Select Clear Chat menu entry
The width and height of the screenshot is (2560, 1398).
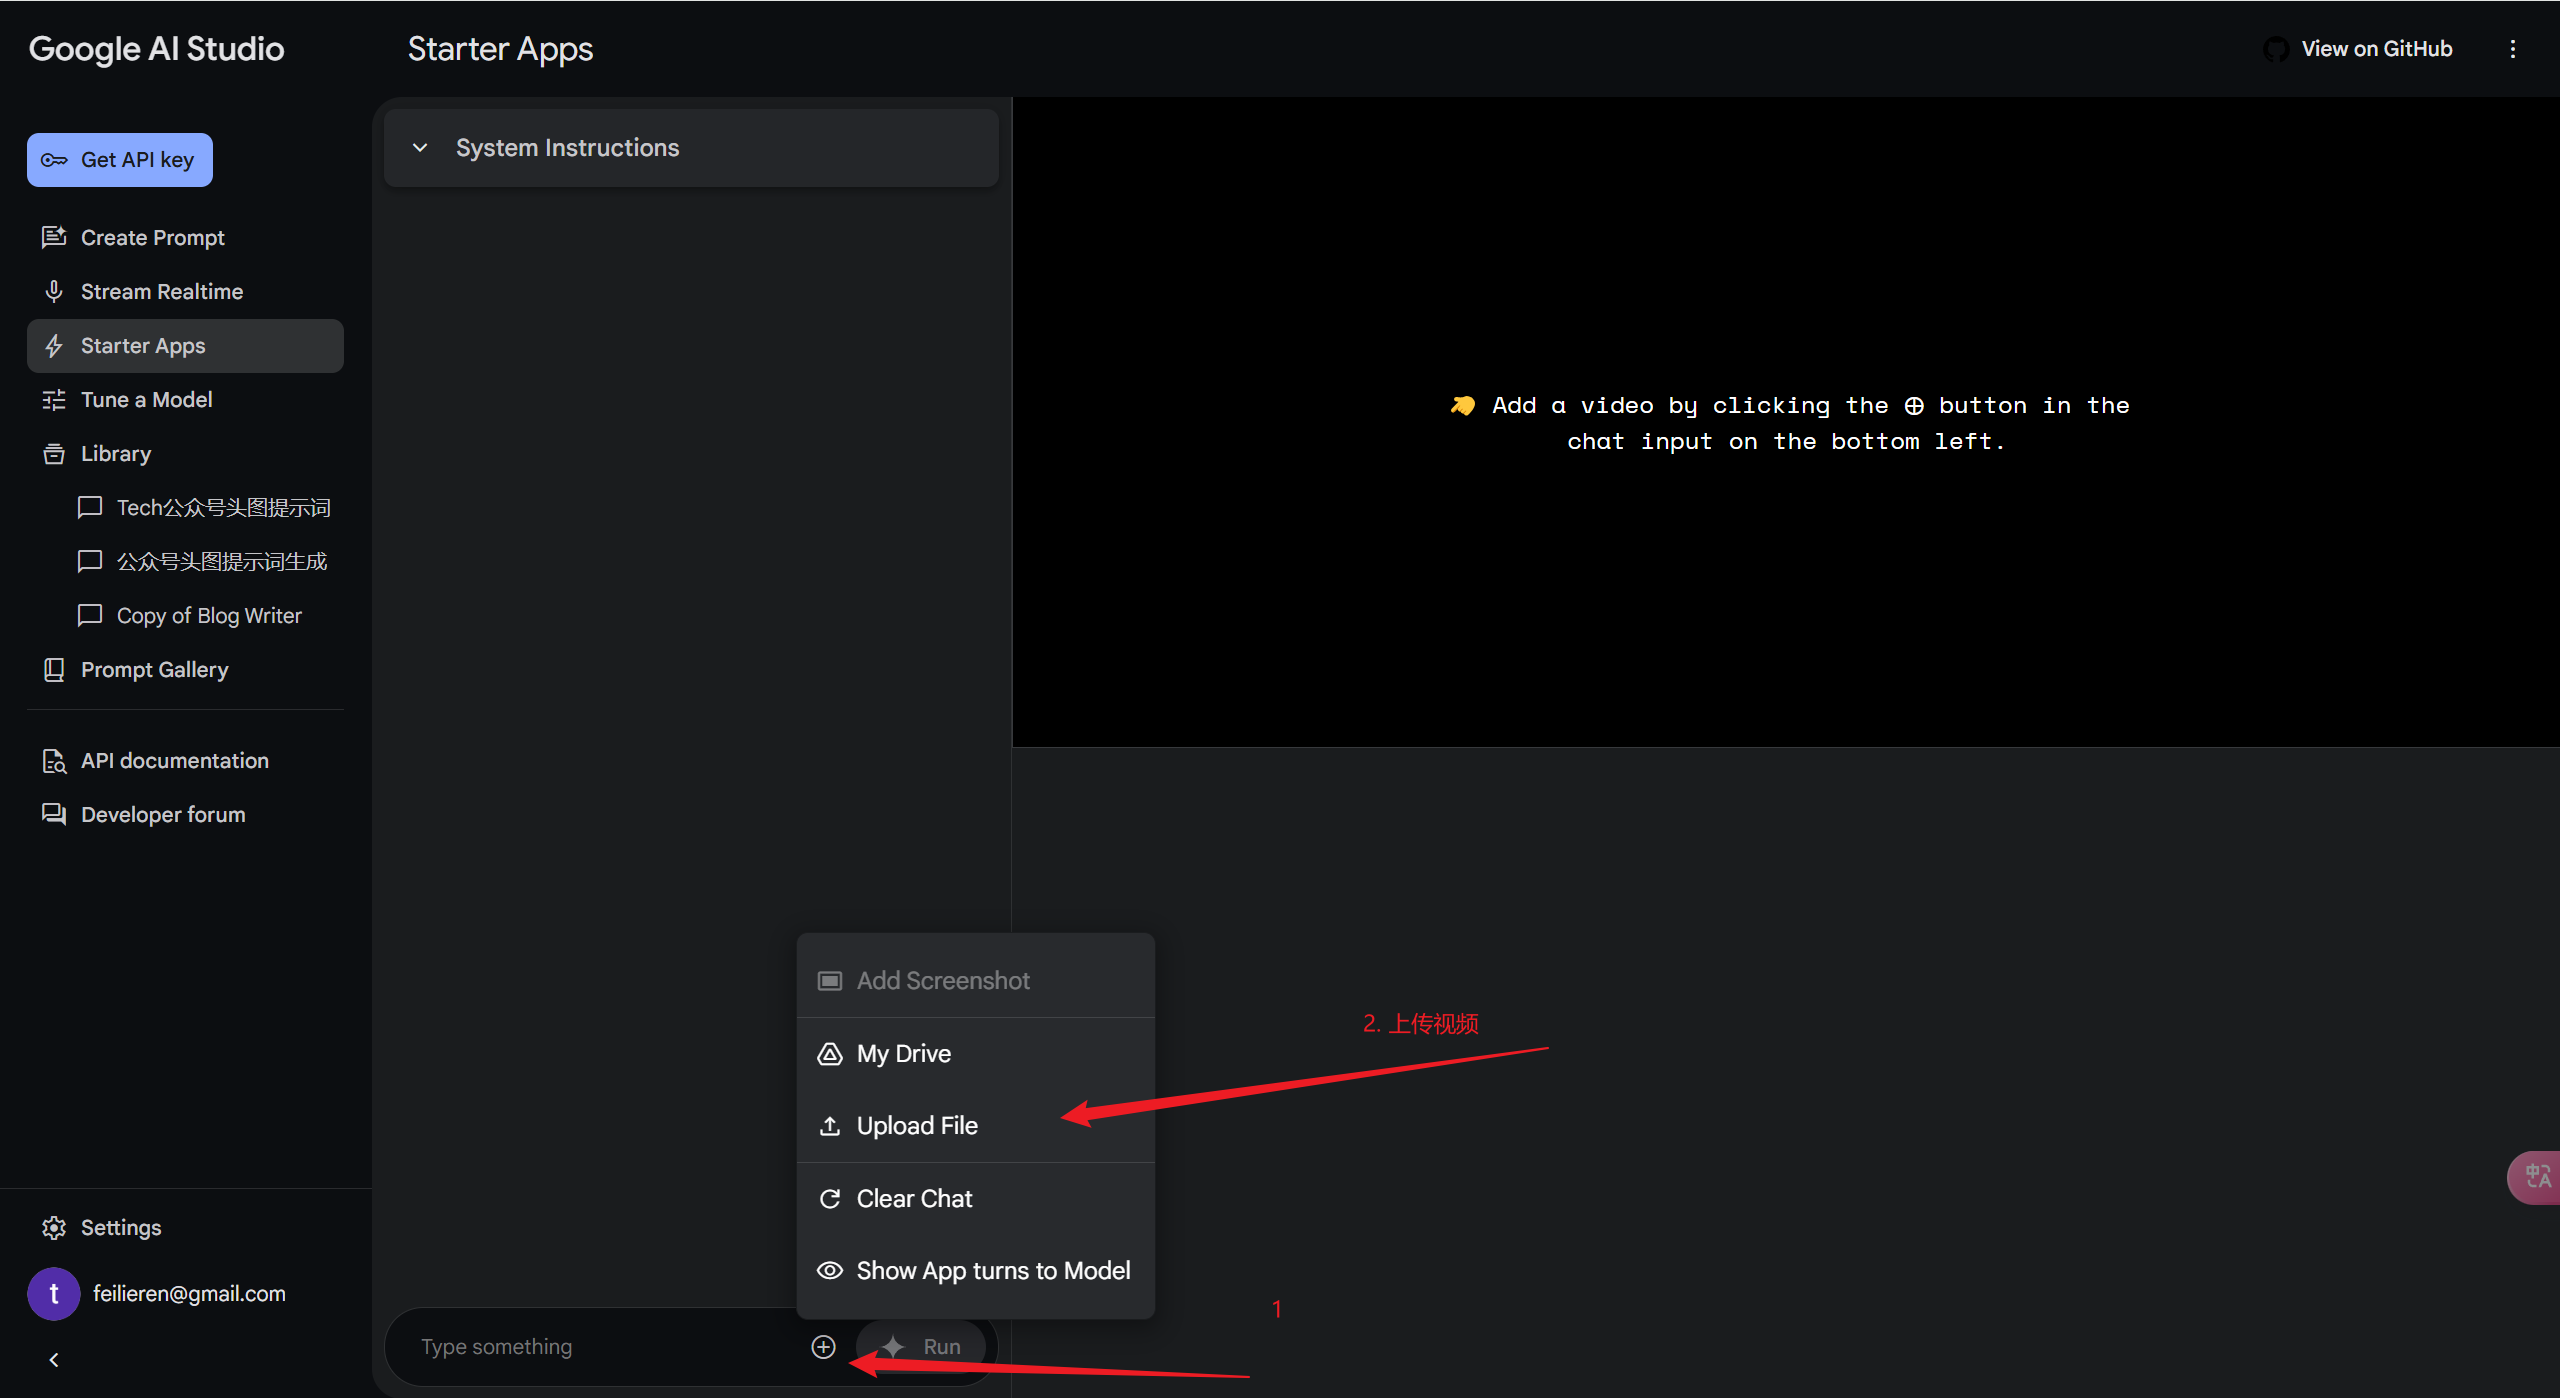pyautogui.click(x=914, y=1198)
